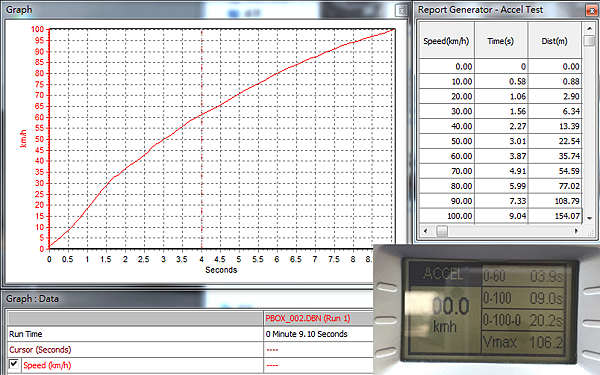Click the red cursor line at 4 seconds

[x=202, y=139]
